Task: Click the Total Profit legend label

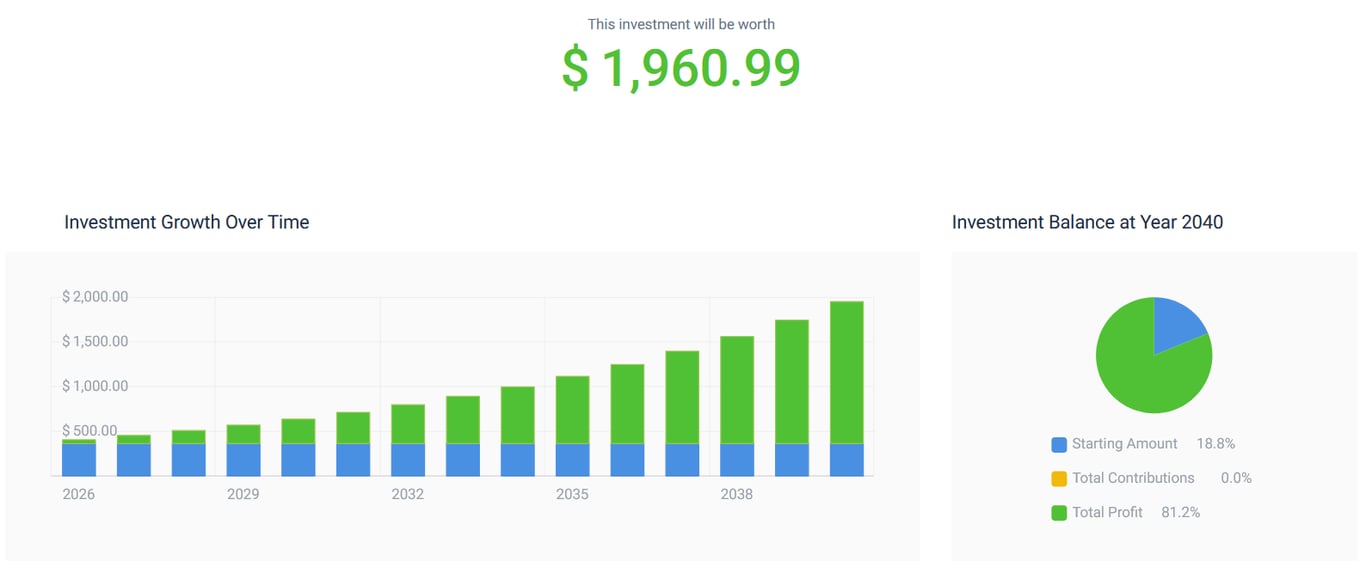Action: (x=1107, y=512)
